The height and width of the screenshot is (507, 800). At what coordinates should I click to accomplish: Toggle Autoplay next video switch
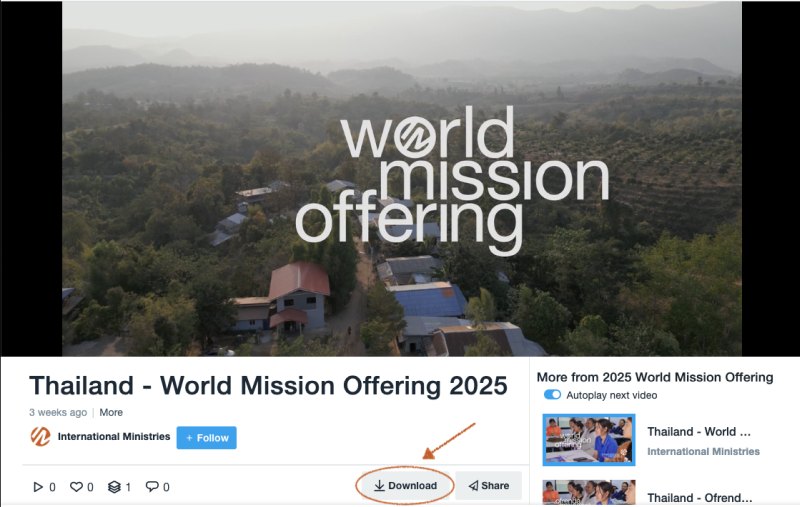pyautogui.click(x=552, y=395)
